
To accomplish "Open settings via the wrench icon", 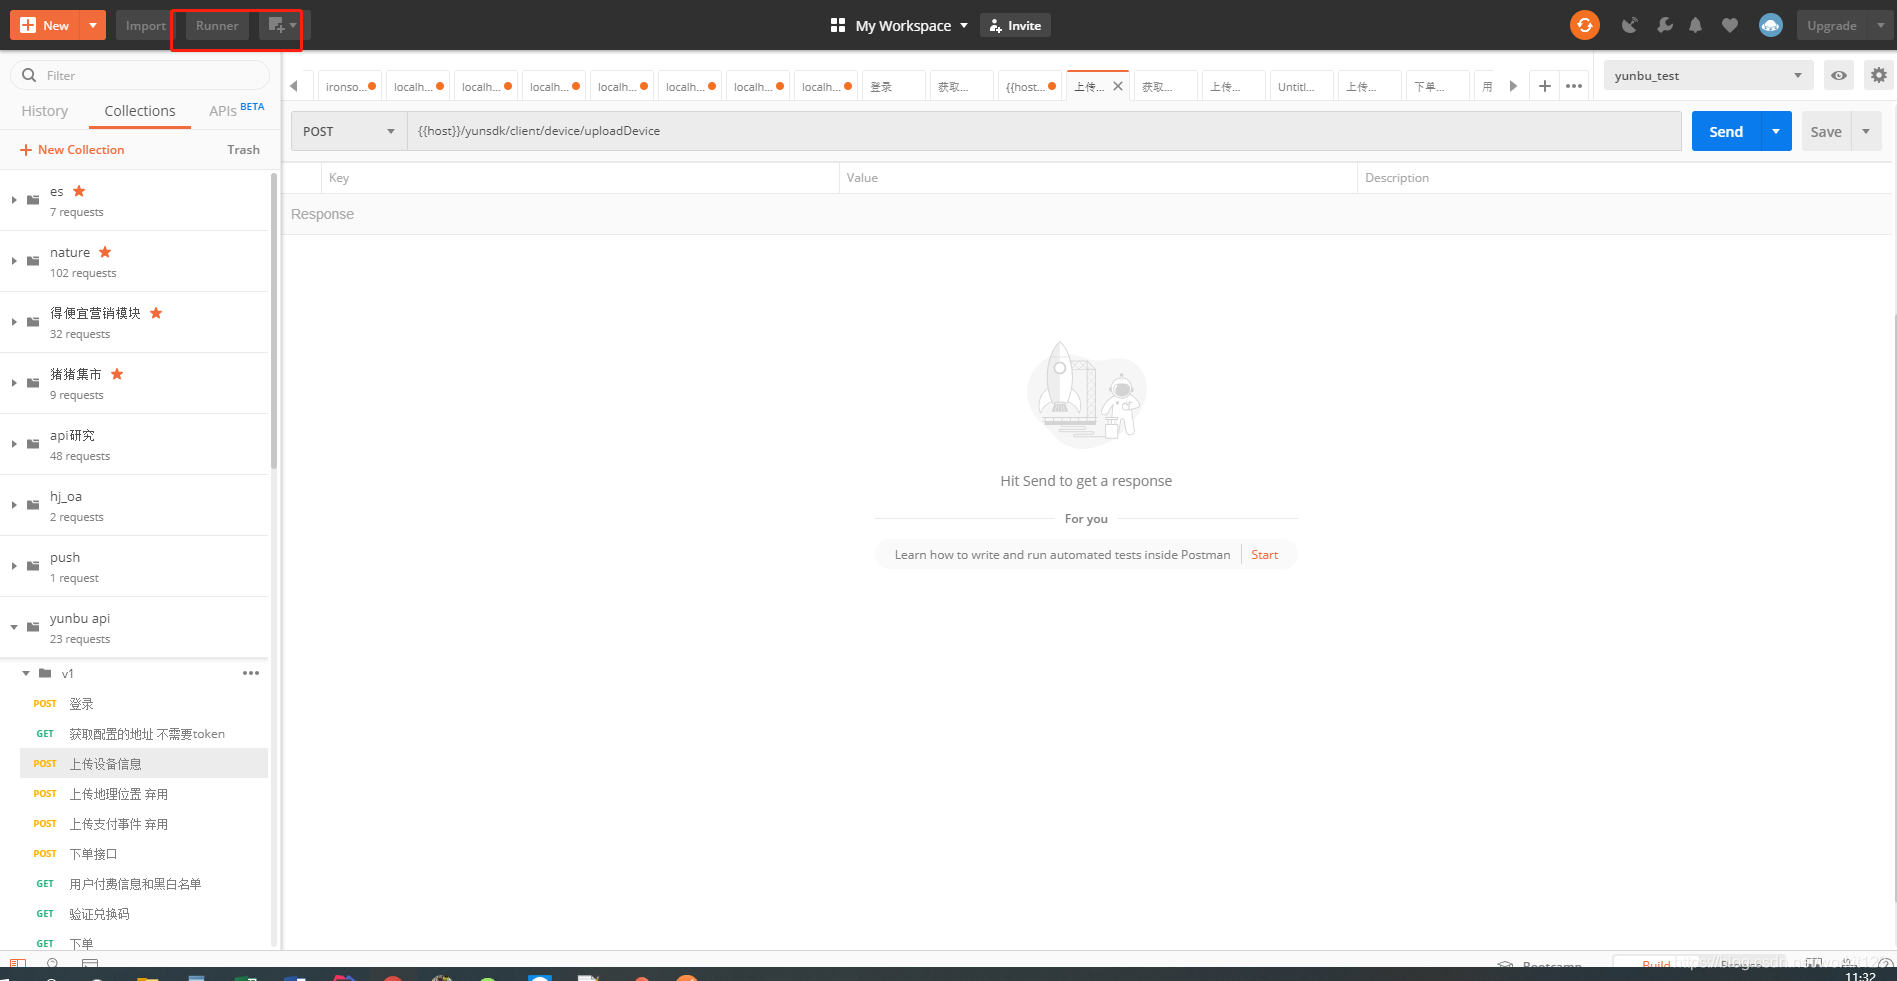I will pos(1664,25).
